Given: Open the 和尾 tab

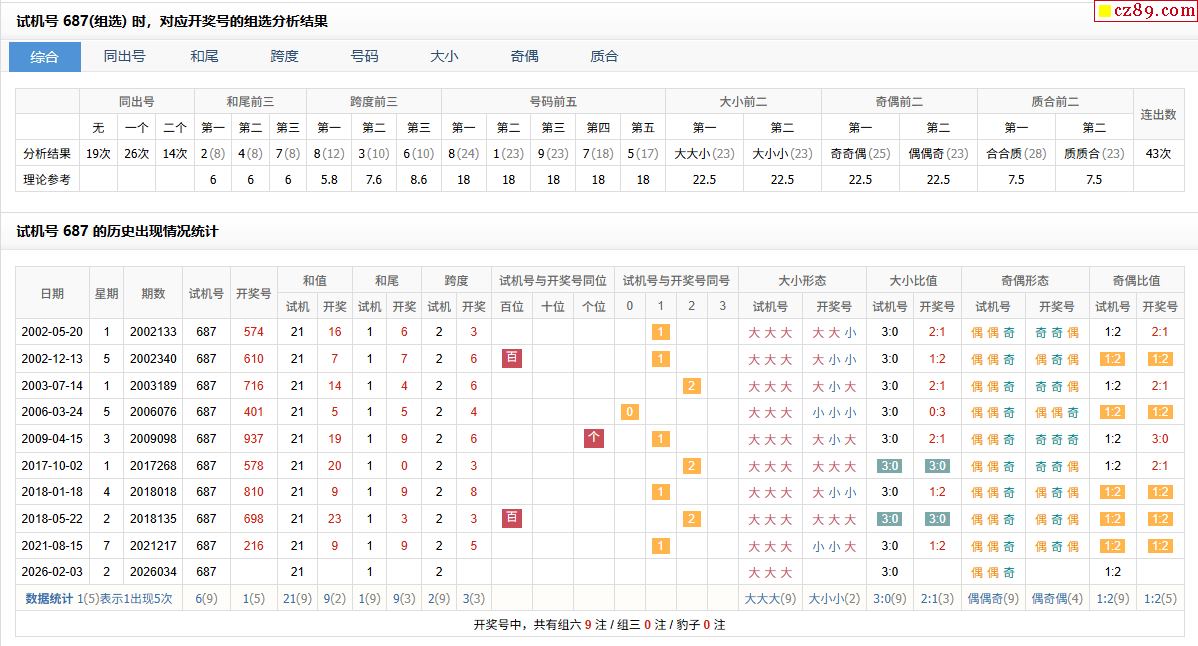Looking at the screenshot, I should [x=204, y=57].
